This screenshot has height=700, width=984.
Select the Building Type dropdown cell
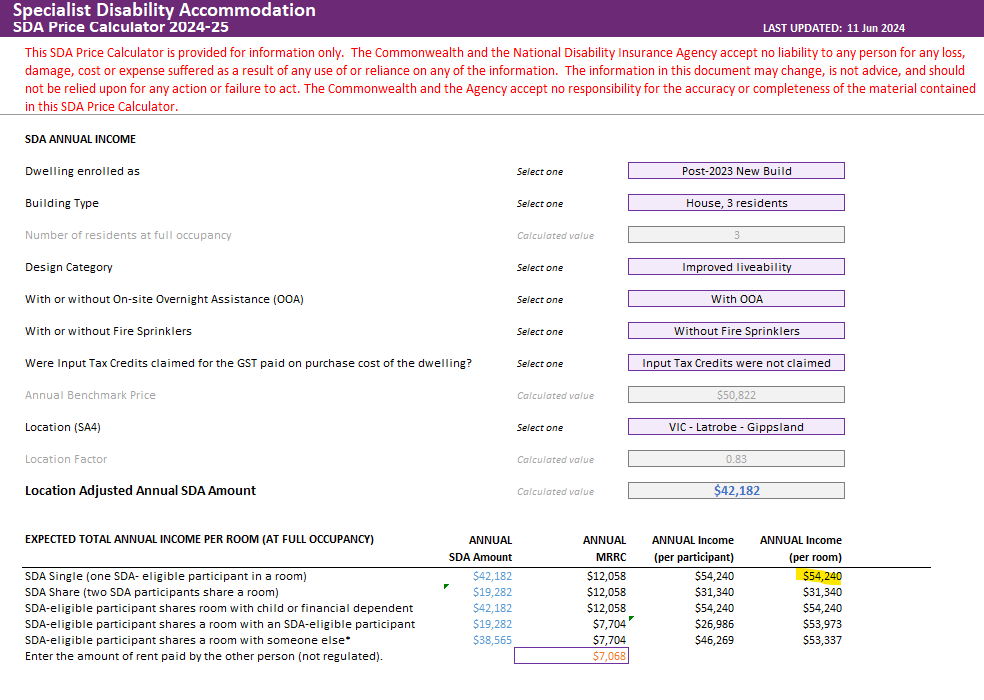click(x=736, y=203)
